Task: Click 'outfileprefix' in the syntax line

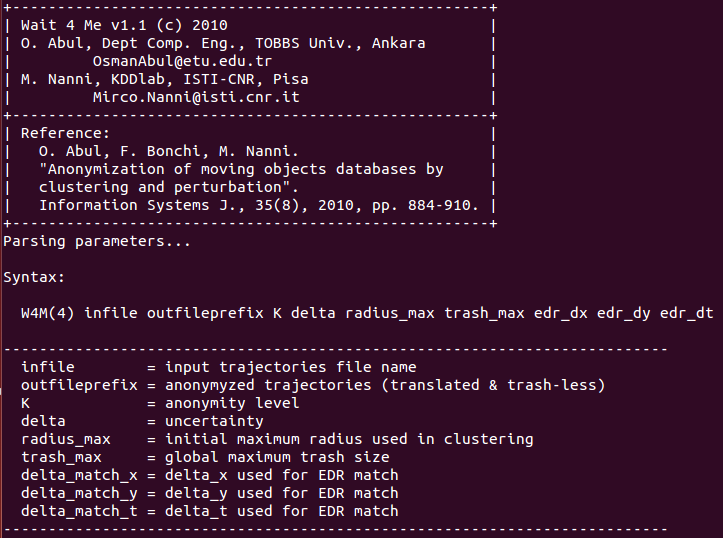Action: pos(205,313)
